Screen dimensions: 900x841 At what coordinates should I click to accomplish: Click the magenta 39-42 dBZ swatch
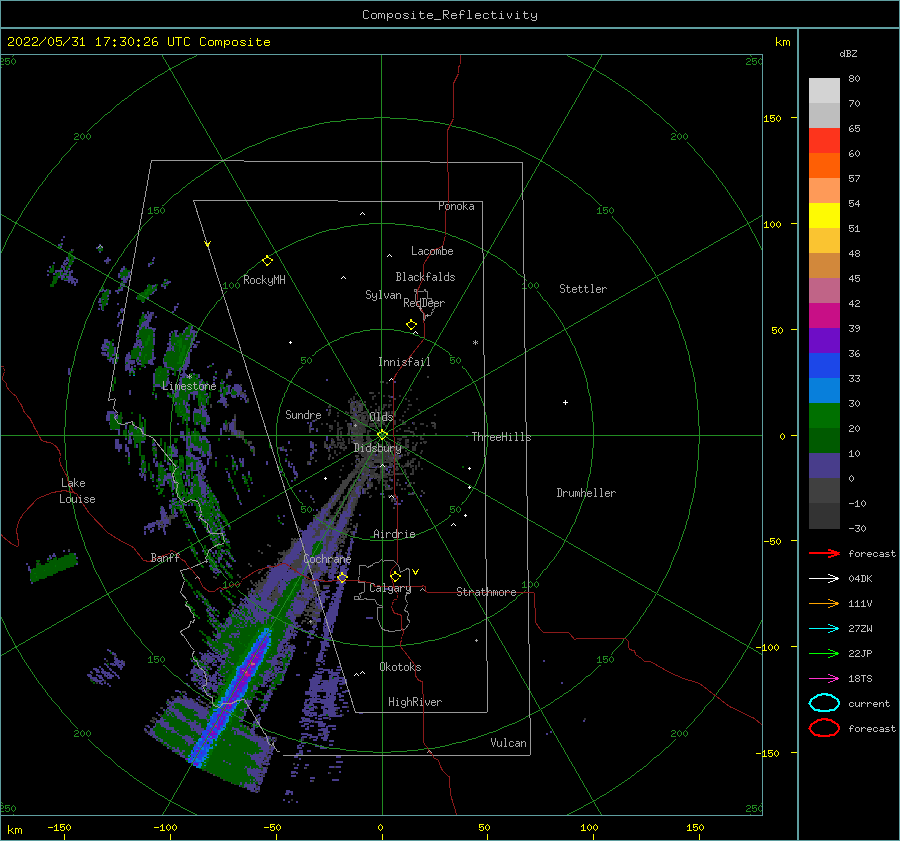point(824,316)
